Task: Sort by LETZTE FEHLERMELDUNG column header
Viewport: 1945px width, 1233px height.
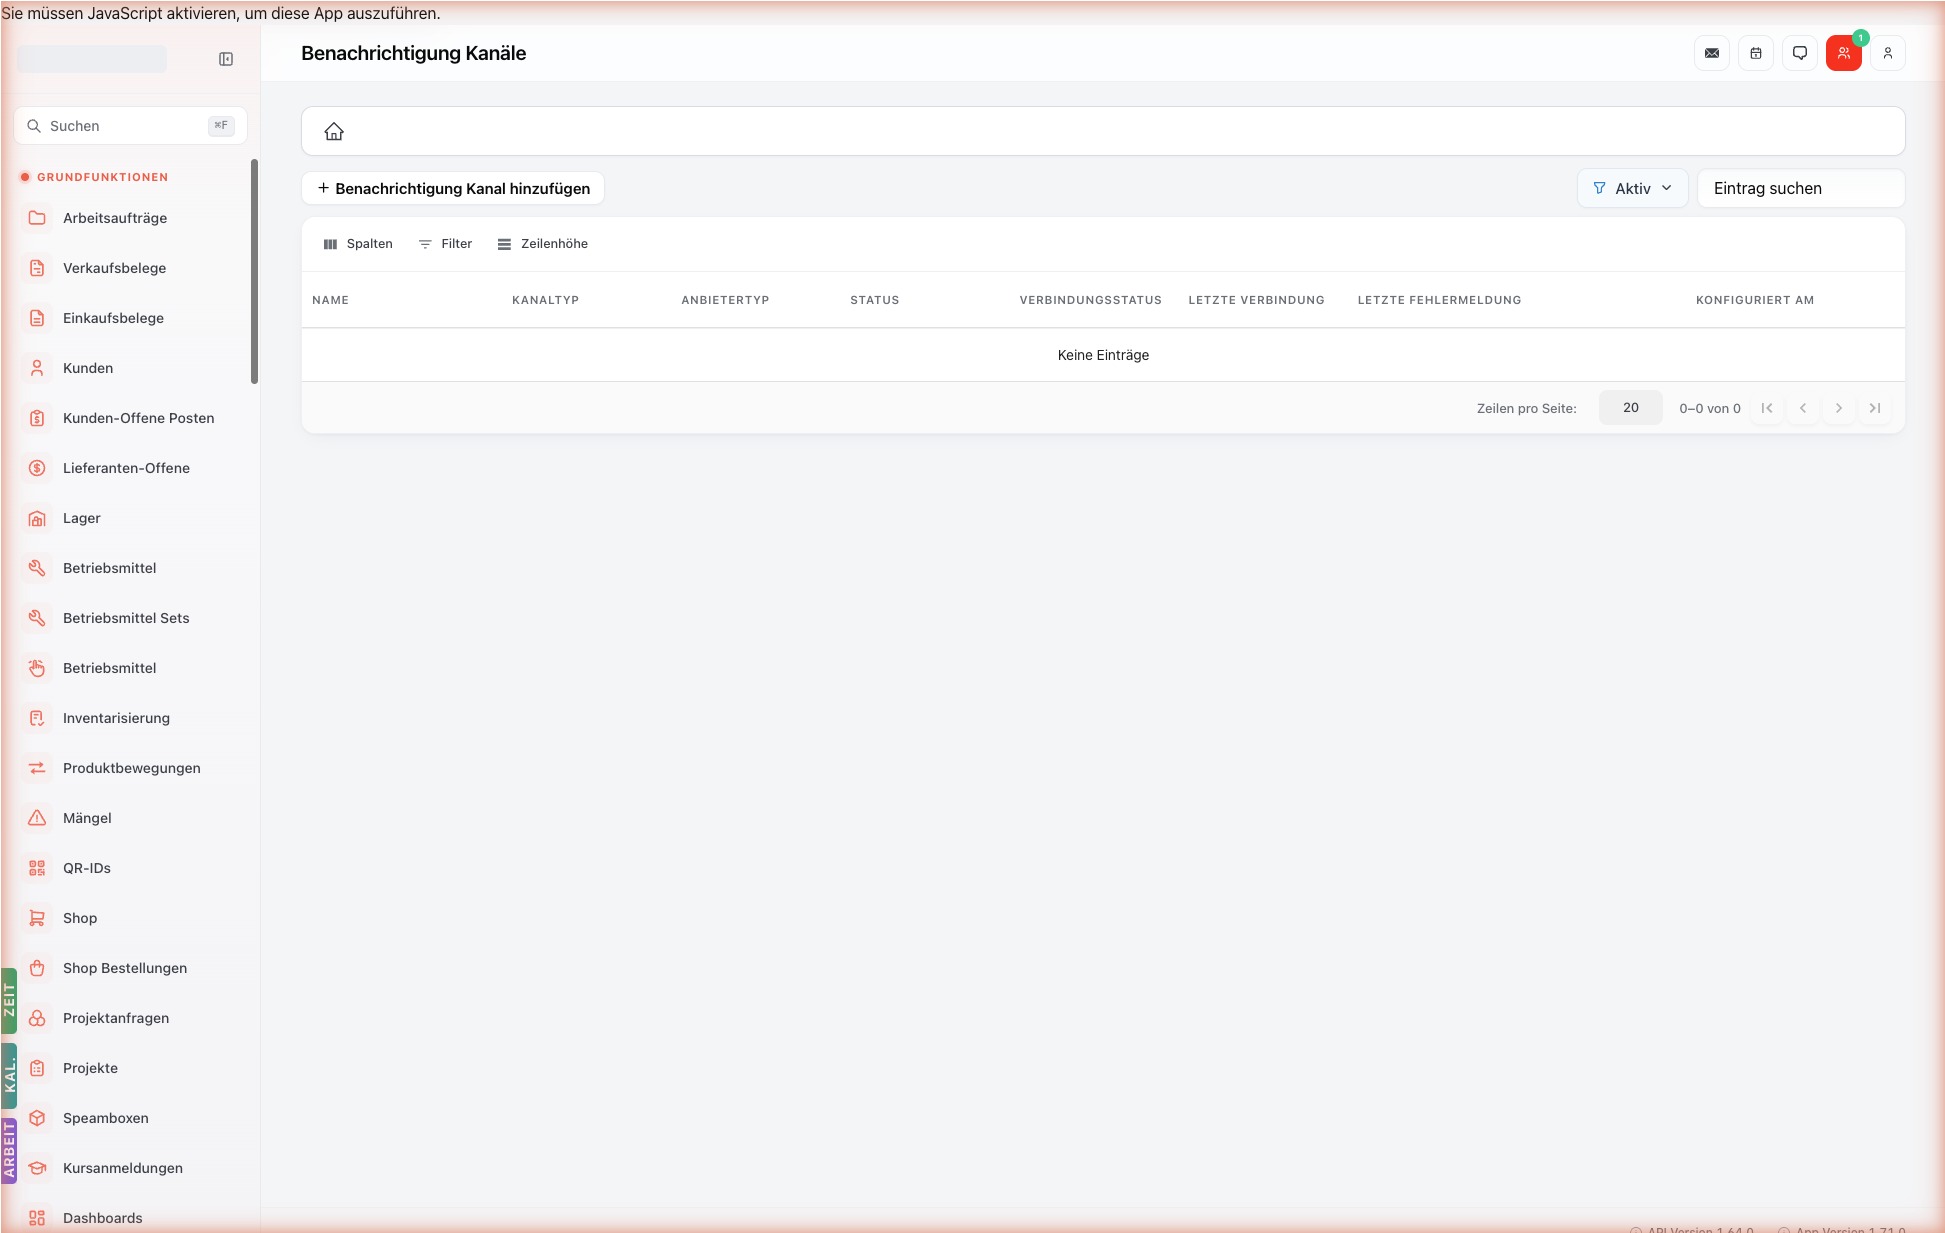Action: coord(1439,300)
